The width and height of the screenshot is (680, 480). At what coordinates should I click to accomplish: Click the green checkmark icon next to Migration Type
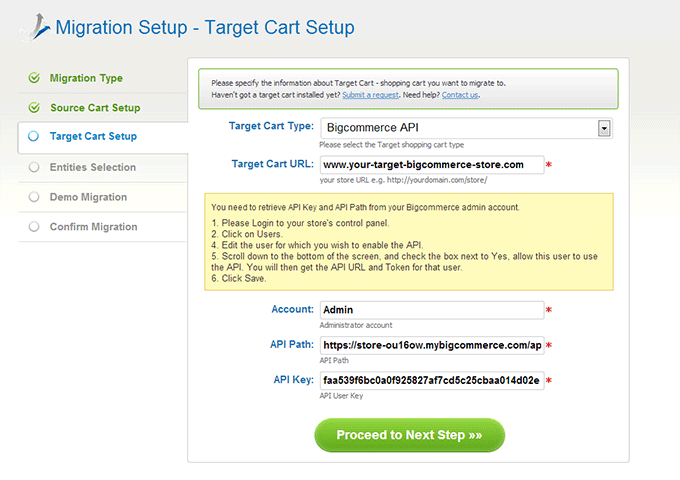pyautogui.click(x=34, y=78)
